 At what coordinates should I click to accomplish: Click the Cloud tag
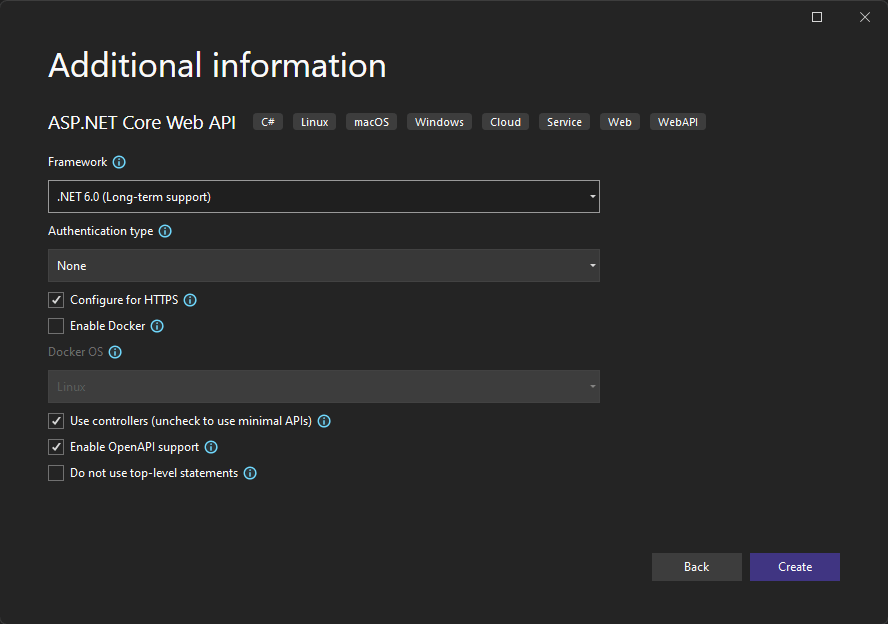pos(505,122)
